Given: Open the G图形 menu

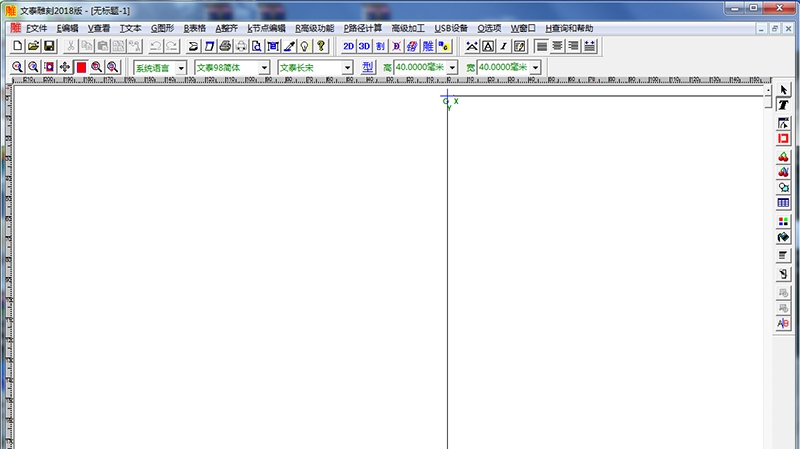Looking at the screenshot, I should click(162, 28).
